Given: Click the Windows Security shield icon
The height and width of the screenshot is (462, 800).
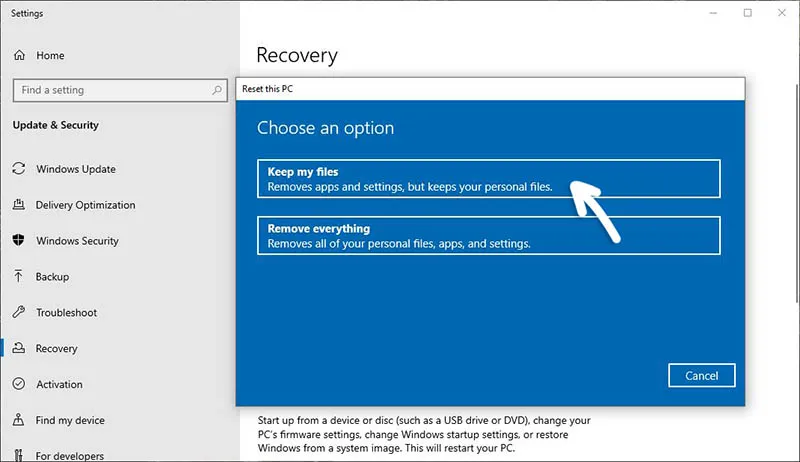Looking at the screenshot, I should (19, 241).
